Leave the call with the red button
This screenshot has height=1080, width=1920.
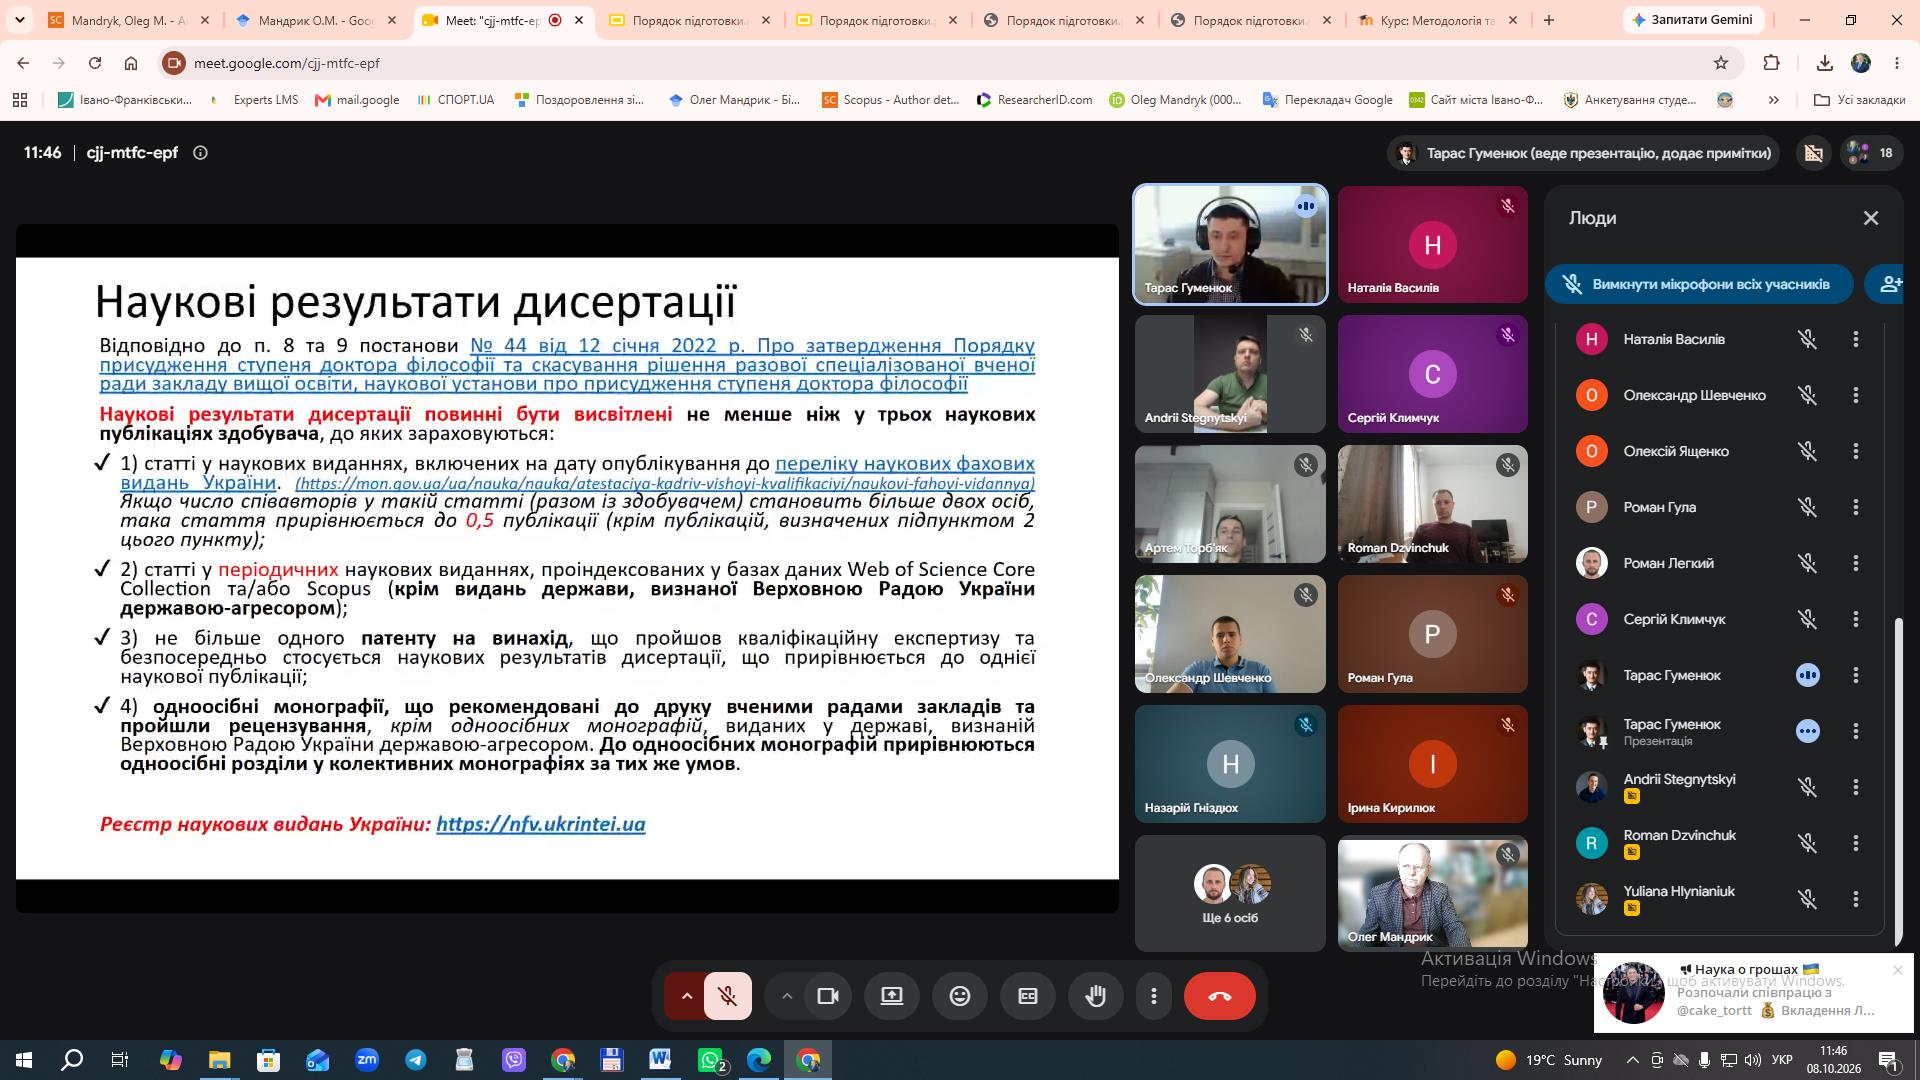(x=1220, y=996)
